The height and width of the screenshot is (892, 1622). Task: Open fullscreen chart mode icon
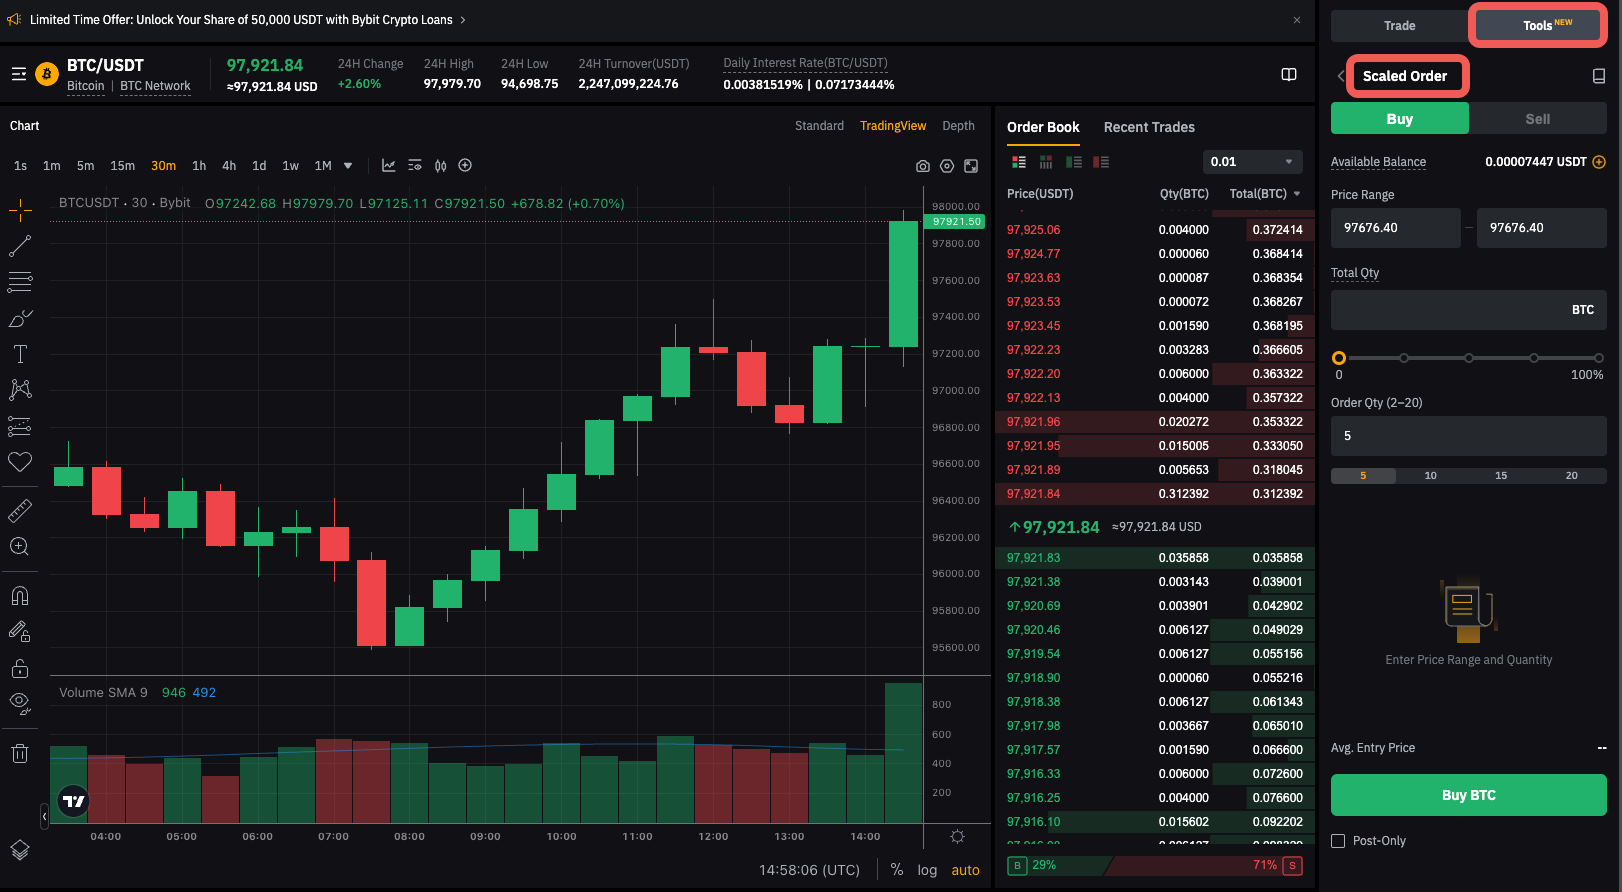pos(971,166)
